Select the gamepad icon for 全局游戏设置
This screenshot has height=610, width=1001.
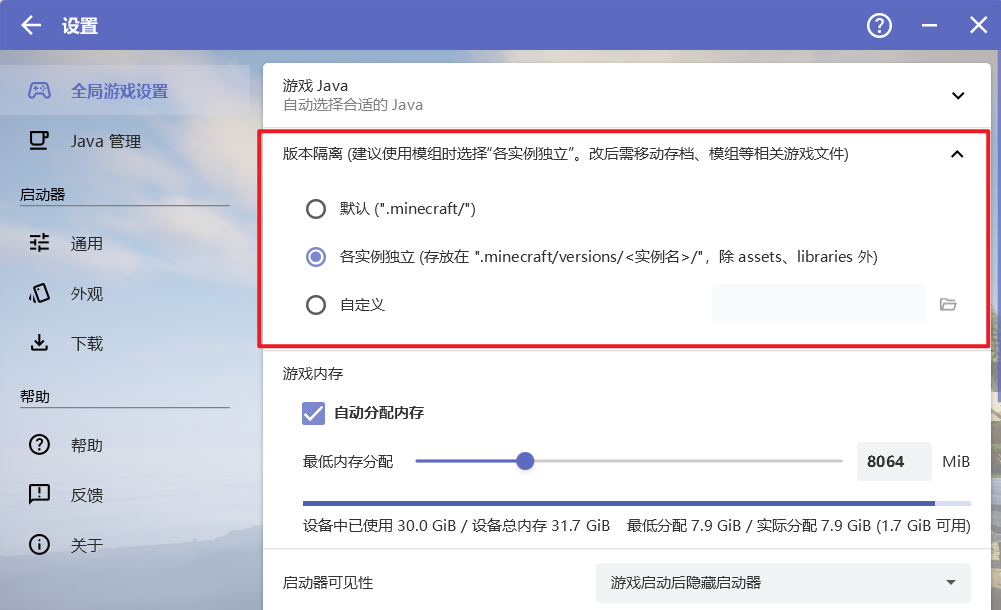click(x=38, y=90)
